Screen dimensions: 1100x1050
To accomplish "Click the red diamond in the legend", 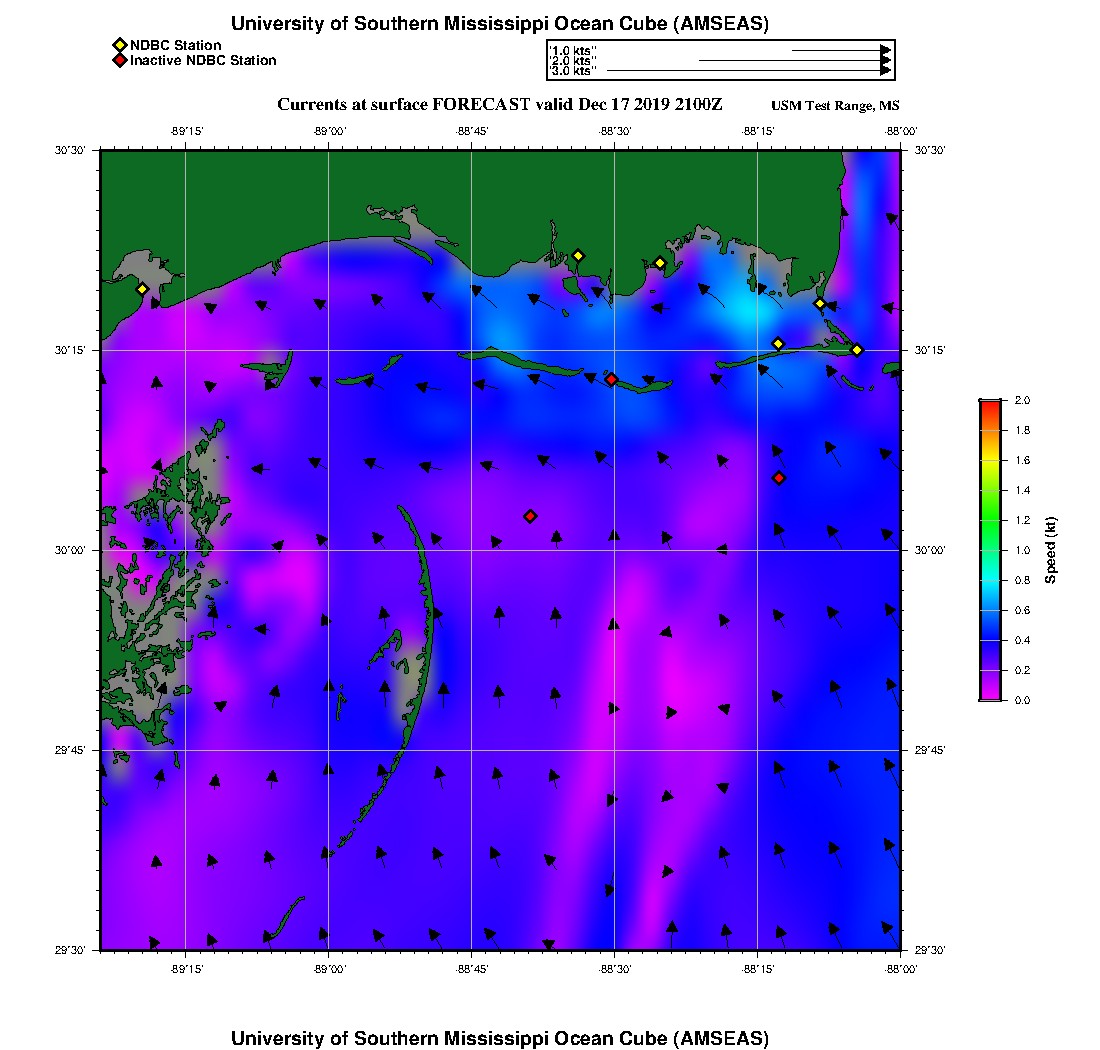I will coord(120,61).
